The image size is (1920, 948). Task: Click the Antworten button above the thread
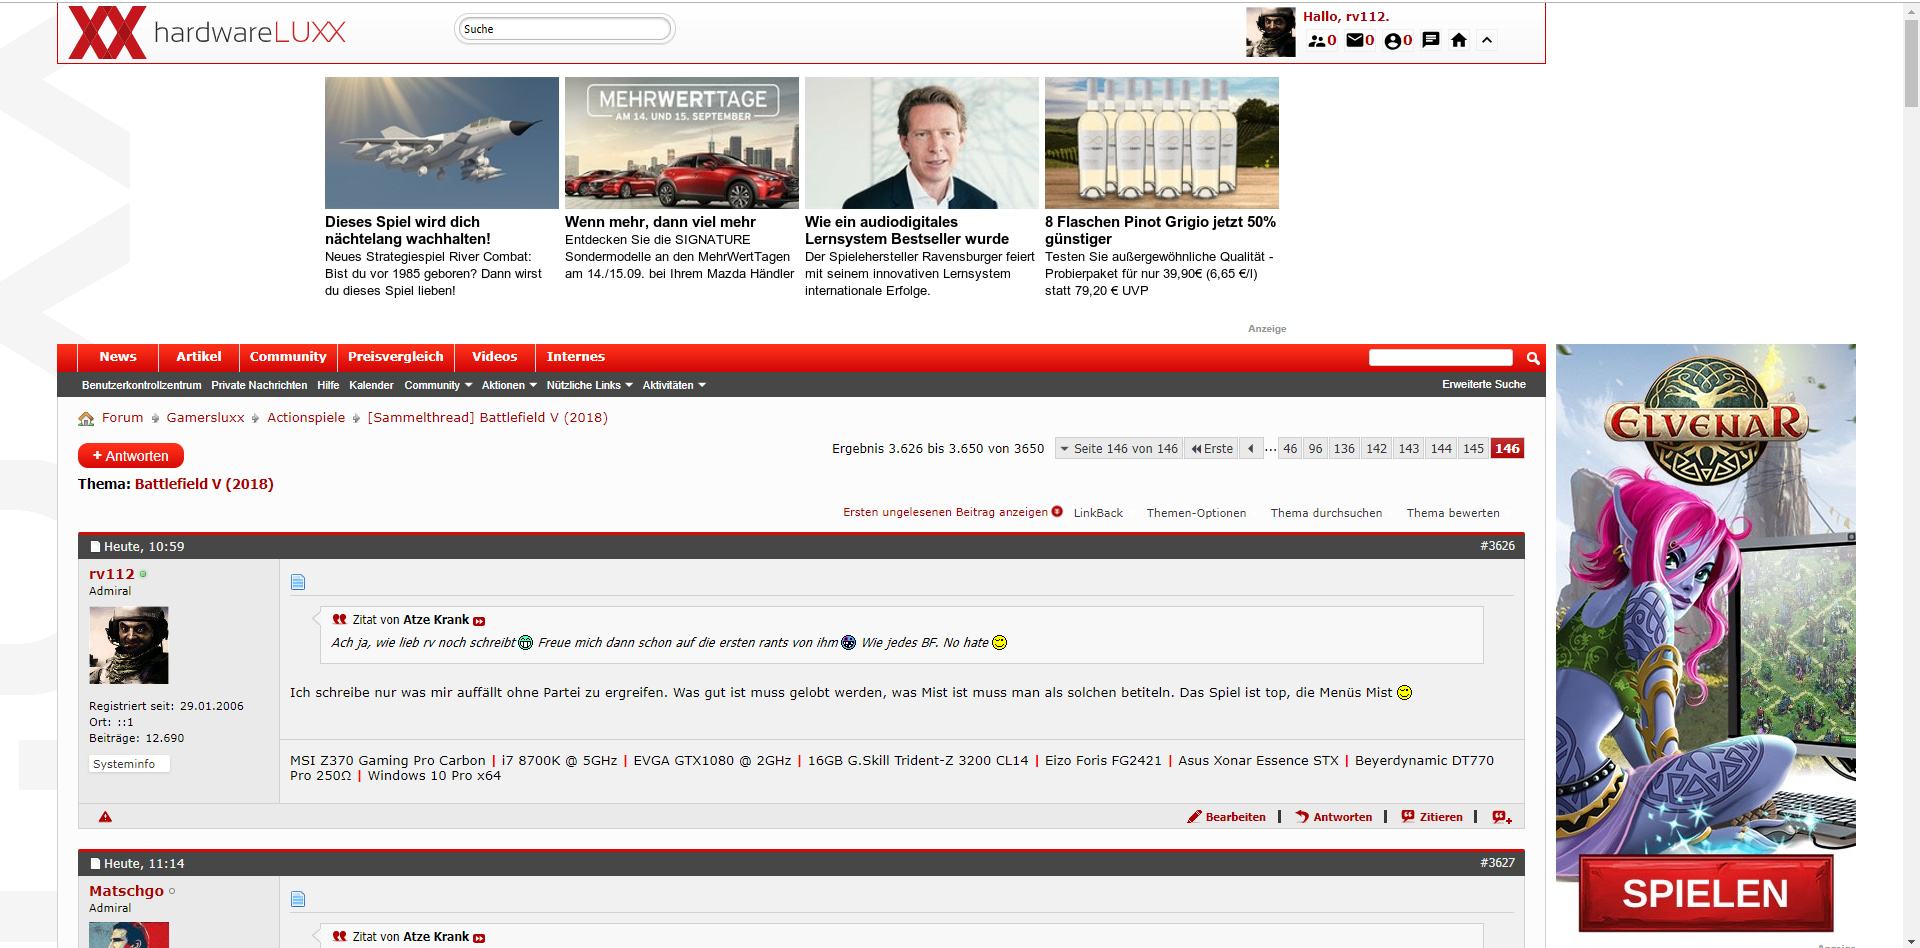(x=131, y=456)
